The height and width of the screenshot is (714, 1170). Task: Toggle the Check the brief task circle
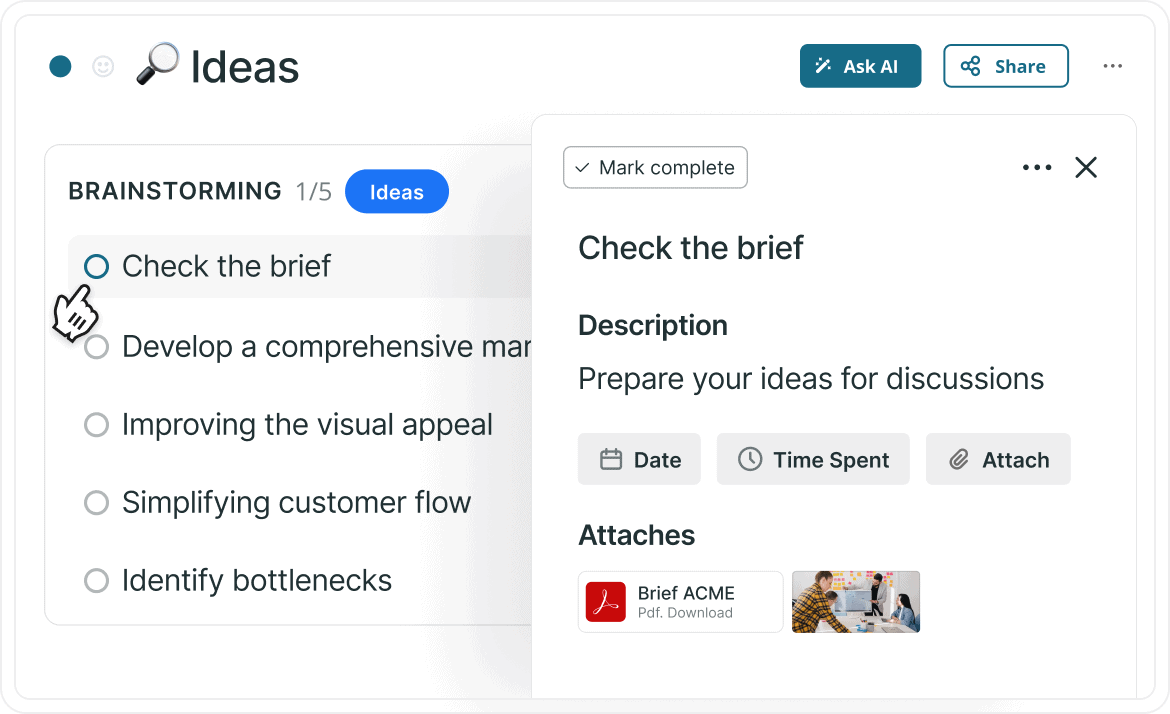click(x=96, y=266)
